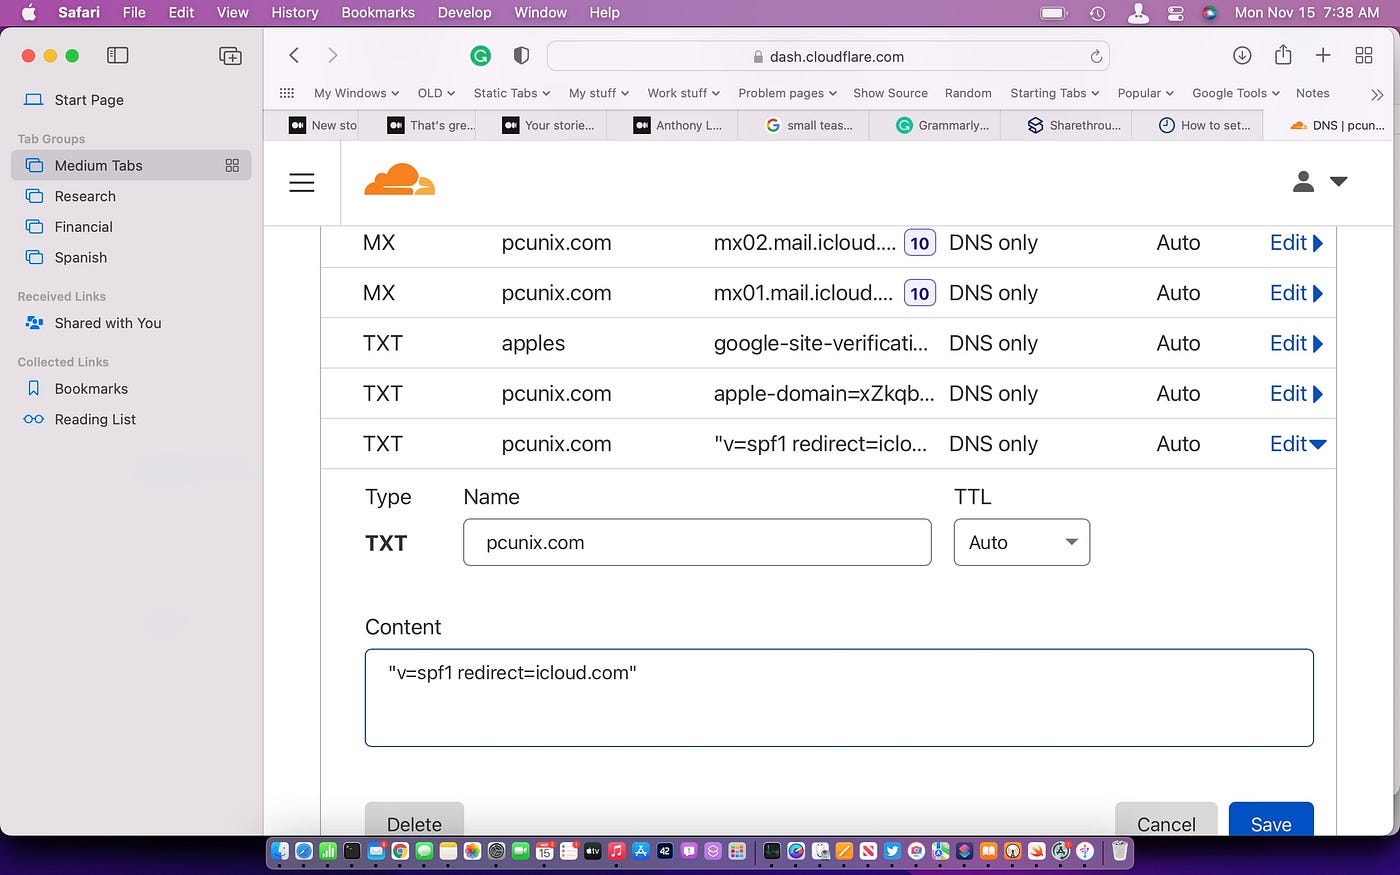
Task: Select the Research tab group
Action: tap(131, 196)
